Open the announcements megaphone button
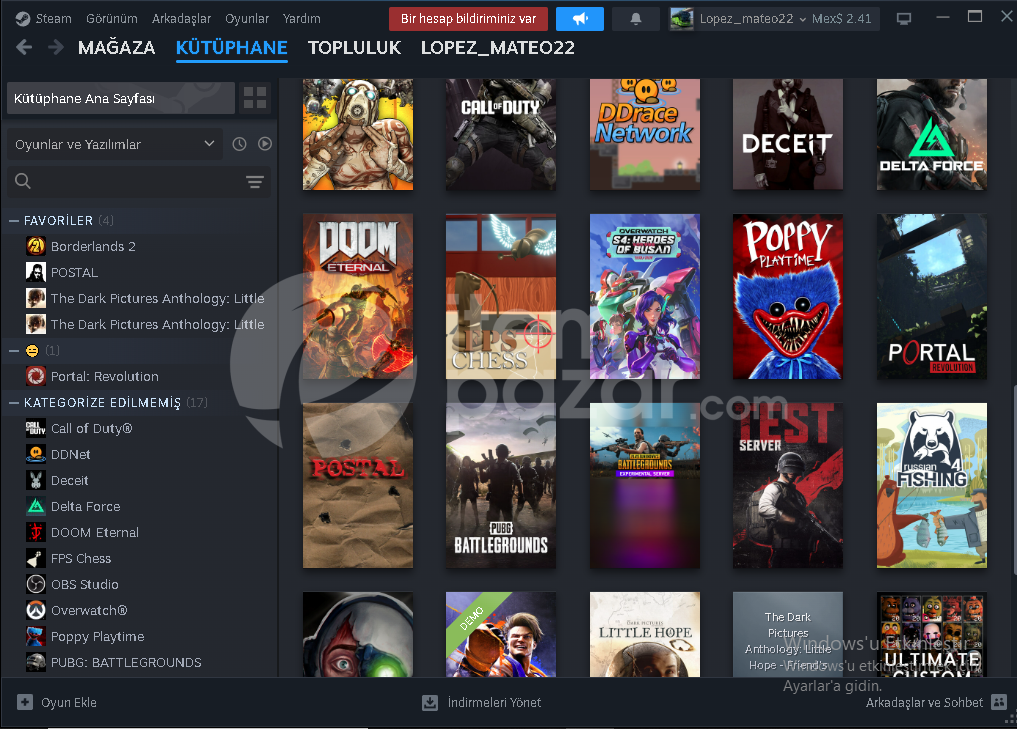The width and height of the screenshot is (1017, 729). pyautogui.click(x=580, y=19)
